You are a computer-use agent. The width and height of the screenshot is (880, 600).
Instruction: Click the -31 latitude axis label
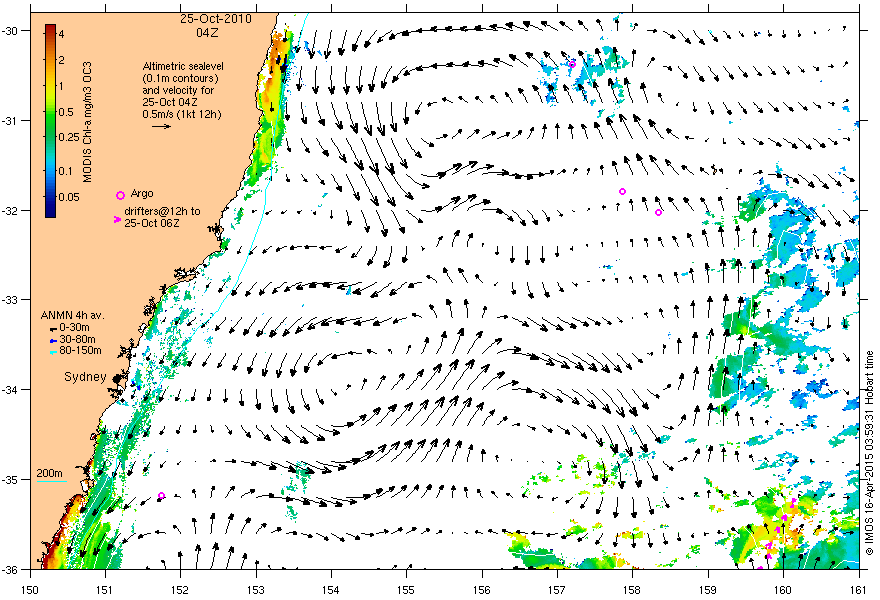8,121
